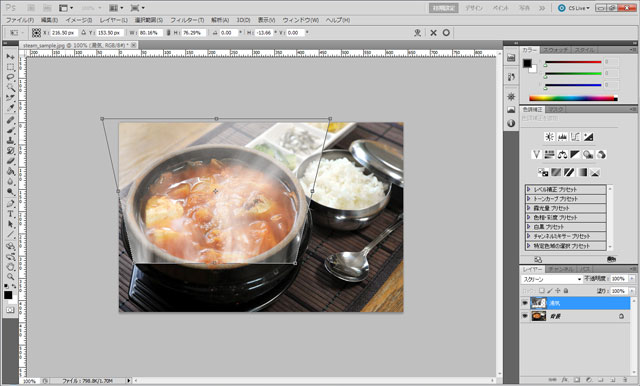Switch to the チャンネル tab
The image size is (640, 386).
pyautogui.click(x=560, y=269)
